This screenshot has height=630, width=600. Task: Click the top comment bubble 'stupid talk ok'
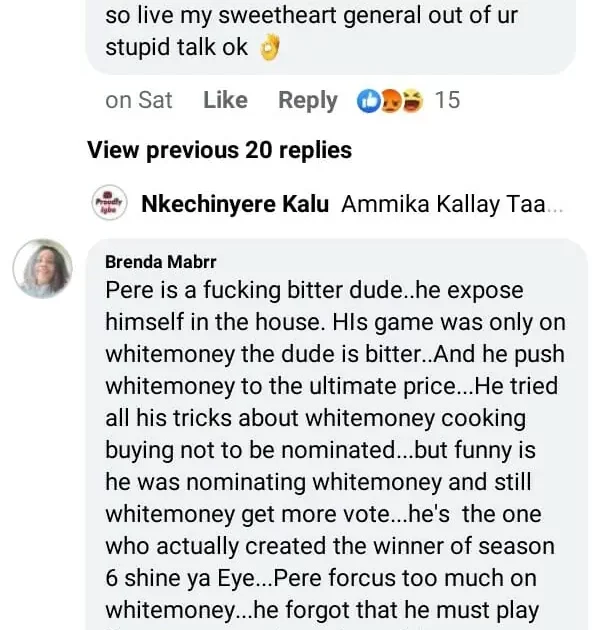[x=180, y=48]
